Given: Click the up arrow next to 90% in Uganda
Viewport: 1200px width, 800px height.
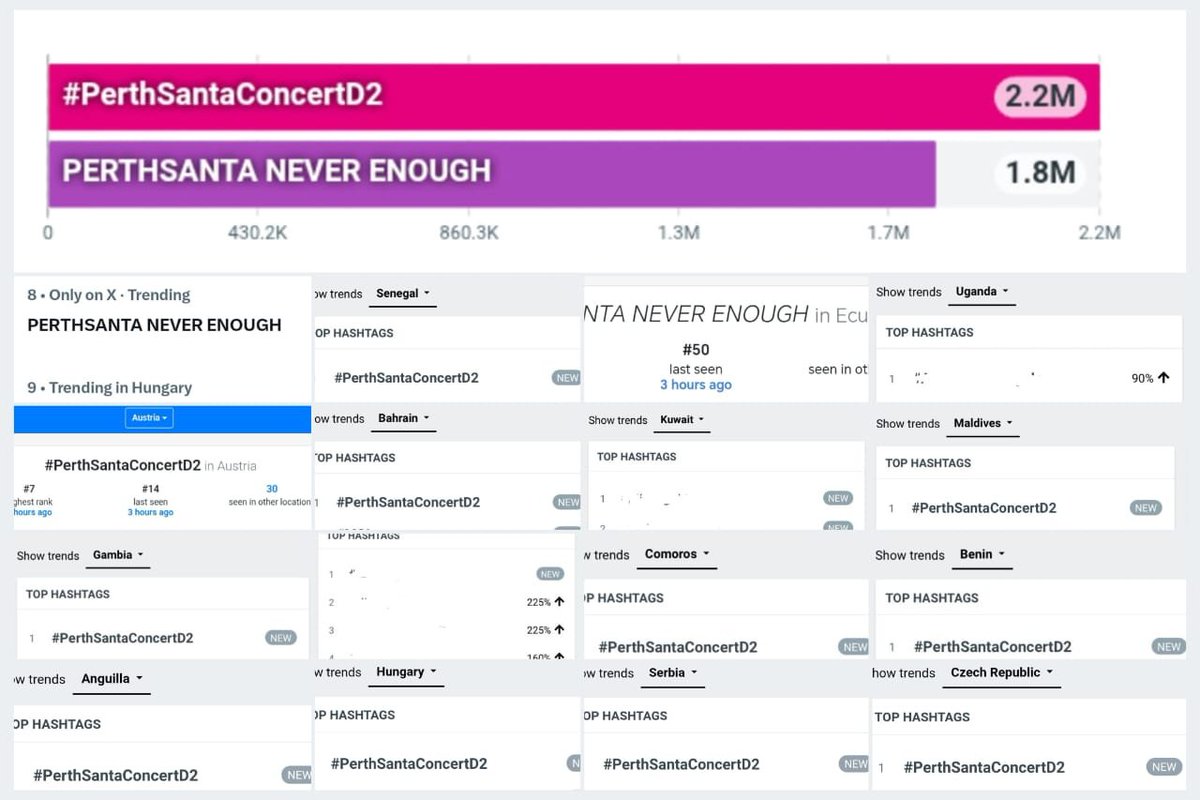Looking at the screenshot, I should 1164,379.
